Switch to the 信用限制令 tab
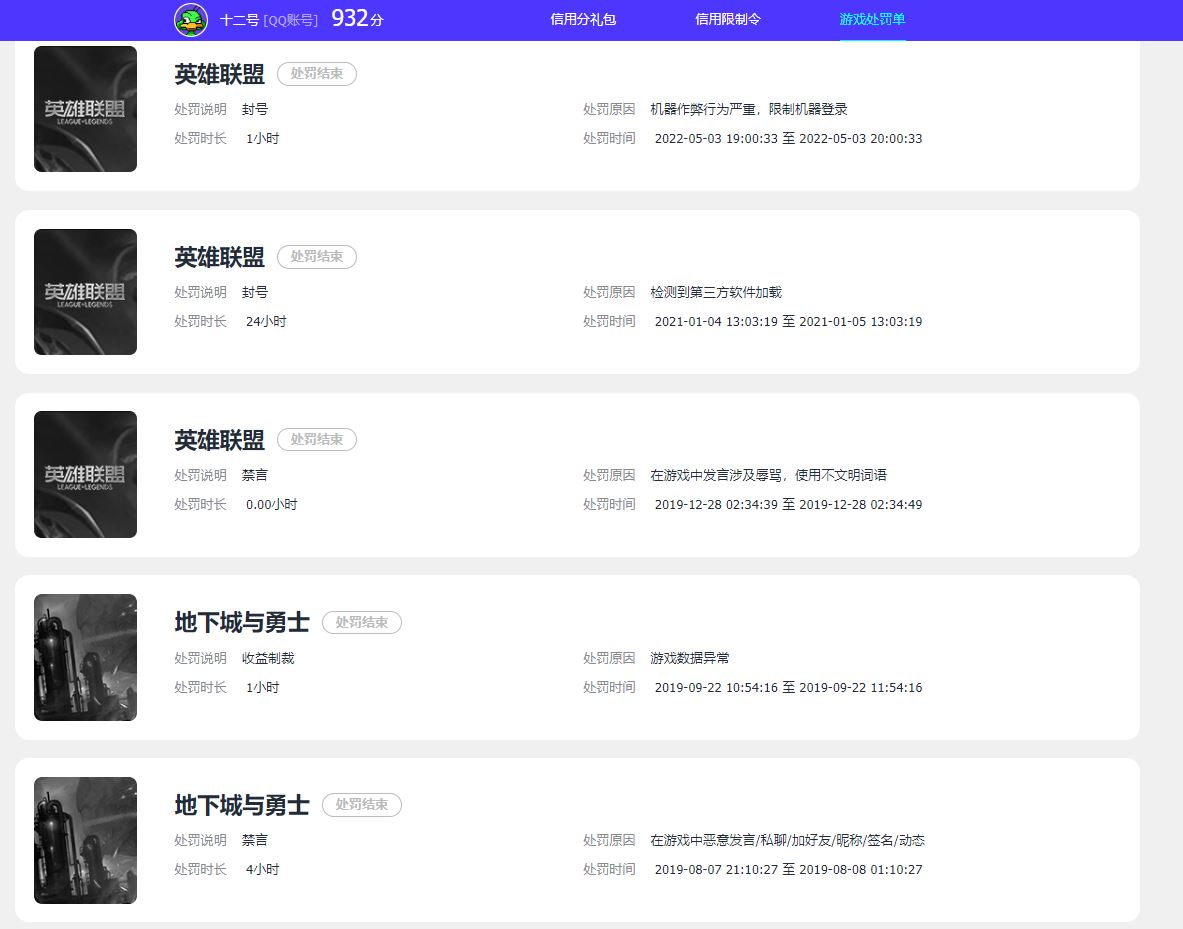Viewport: 1183px width, 929px height. [727, 19]
